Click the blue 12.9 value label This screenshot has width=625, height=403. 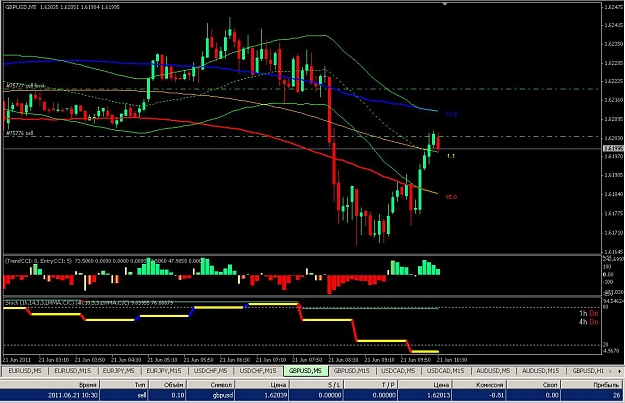point(451,115)
